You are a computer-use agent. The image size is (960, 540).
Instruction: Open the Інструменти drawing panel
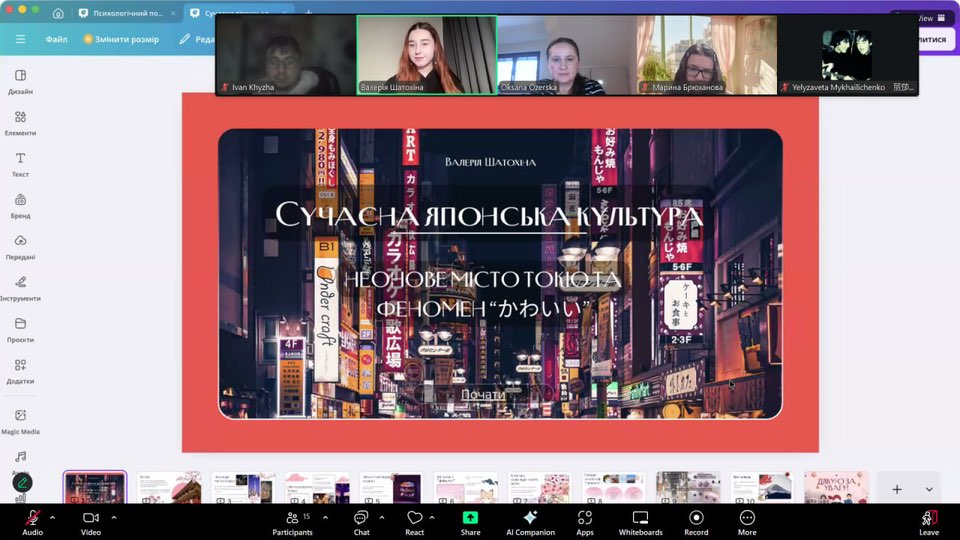point(20,288)
